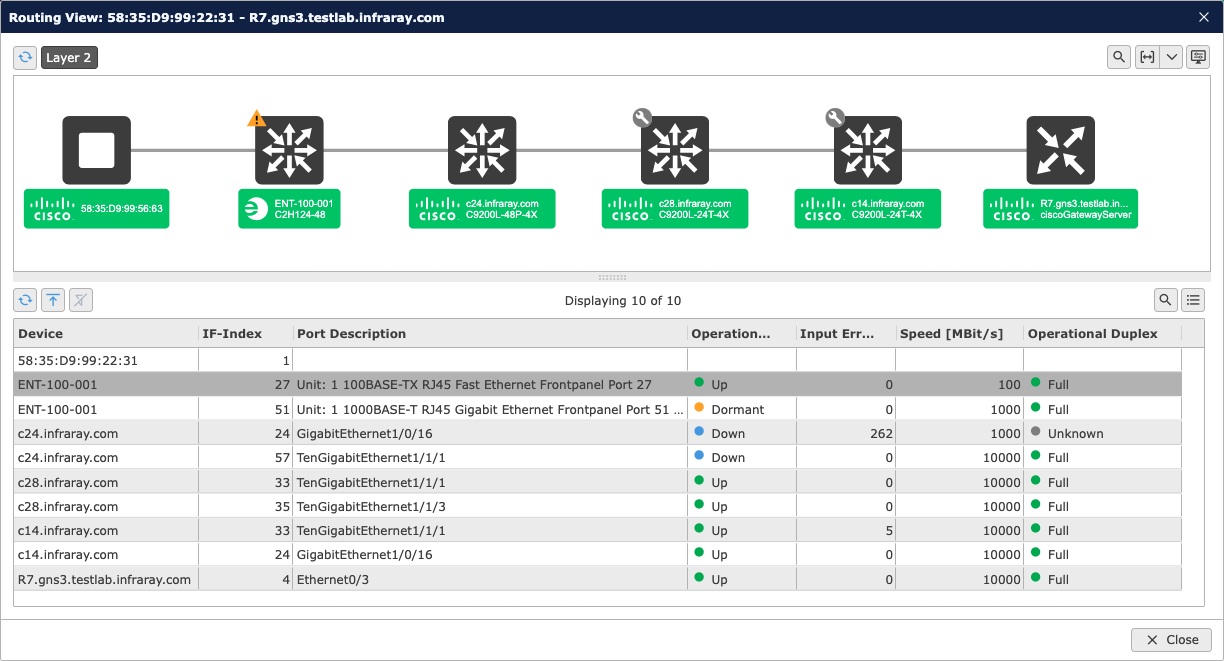
Task: Open the table column list menu
Action: 1192,299
